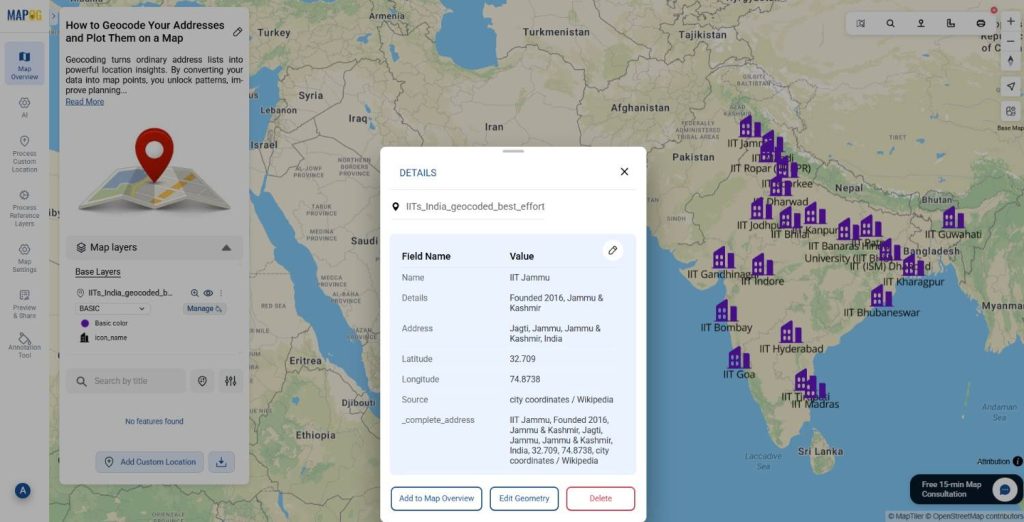
Task: Click the IIT Gandhinagar map marker
Action: pos(723,257)
